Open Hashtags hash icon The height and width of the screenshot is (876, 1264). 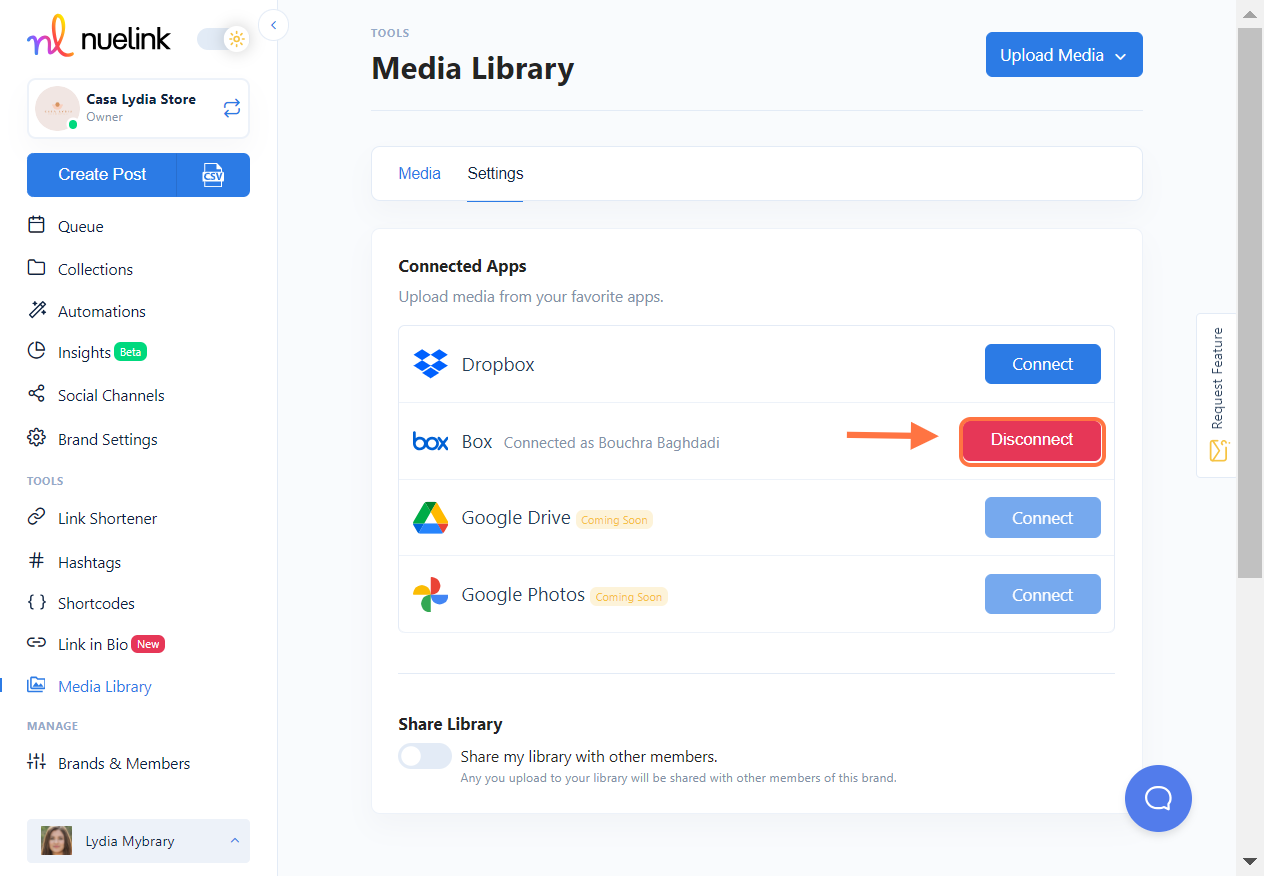pos(37,561)
